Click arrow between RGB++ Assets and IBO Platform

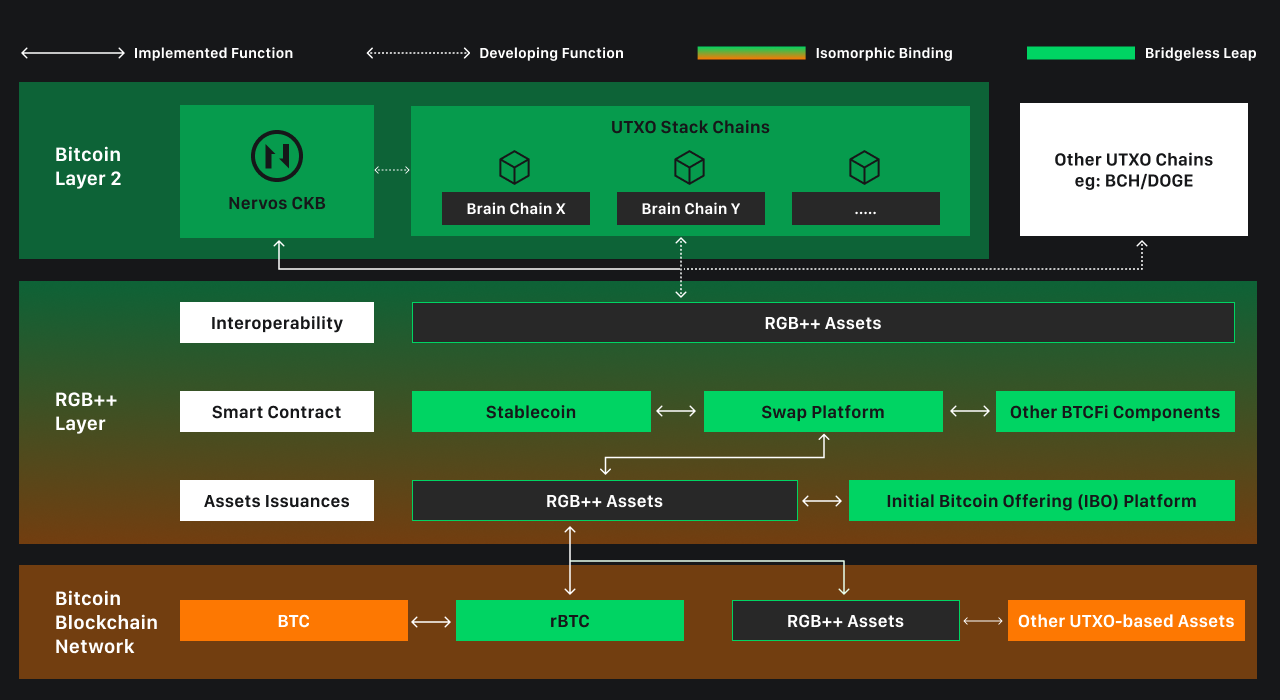pos(823,501)
